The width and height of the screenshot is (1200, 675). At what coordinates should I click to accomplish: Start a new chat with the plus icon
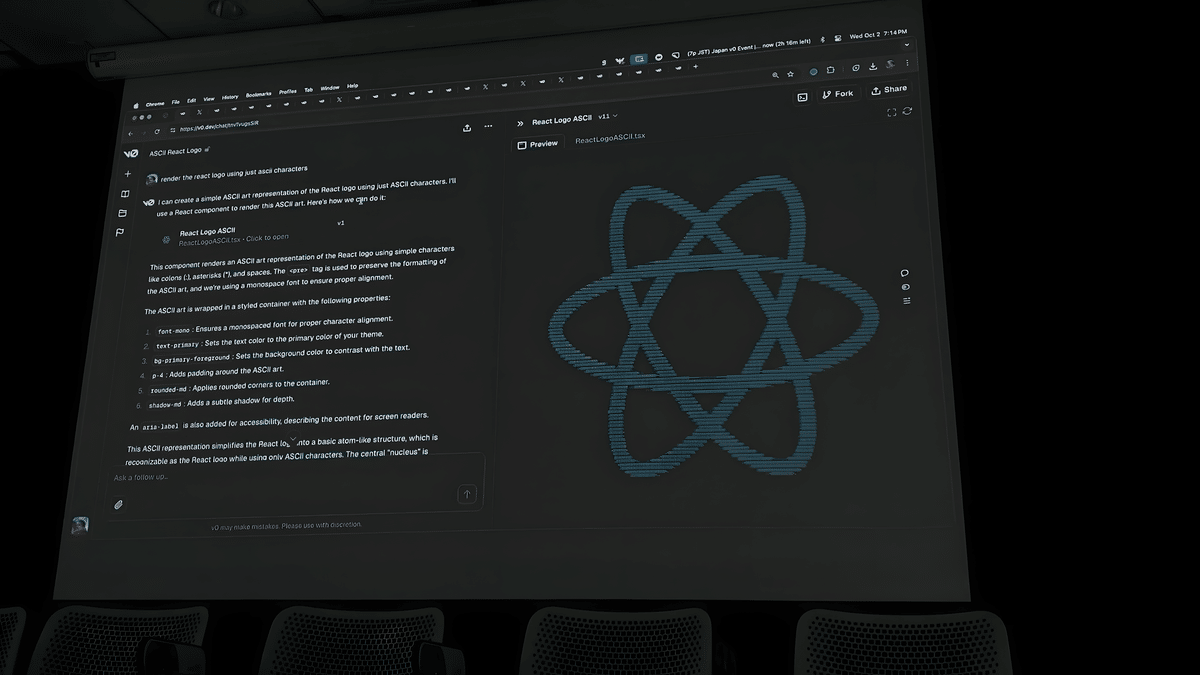click(127, 174)
